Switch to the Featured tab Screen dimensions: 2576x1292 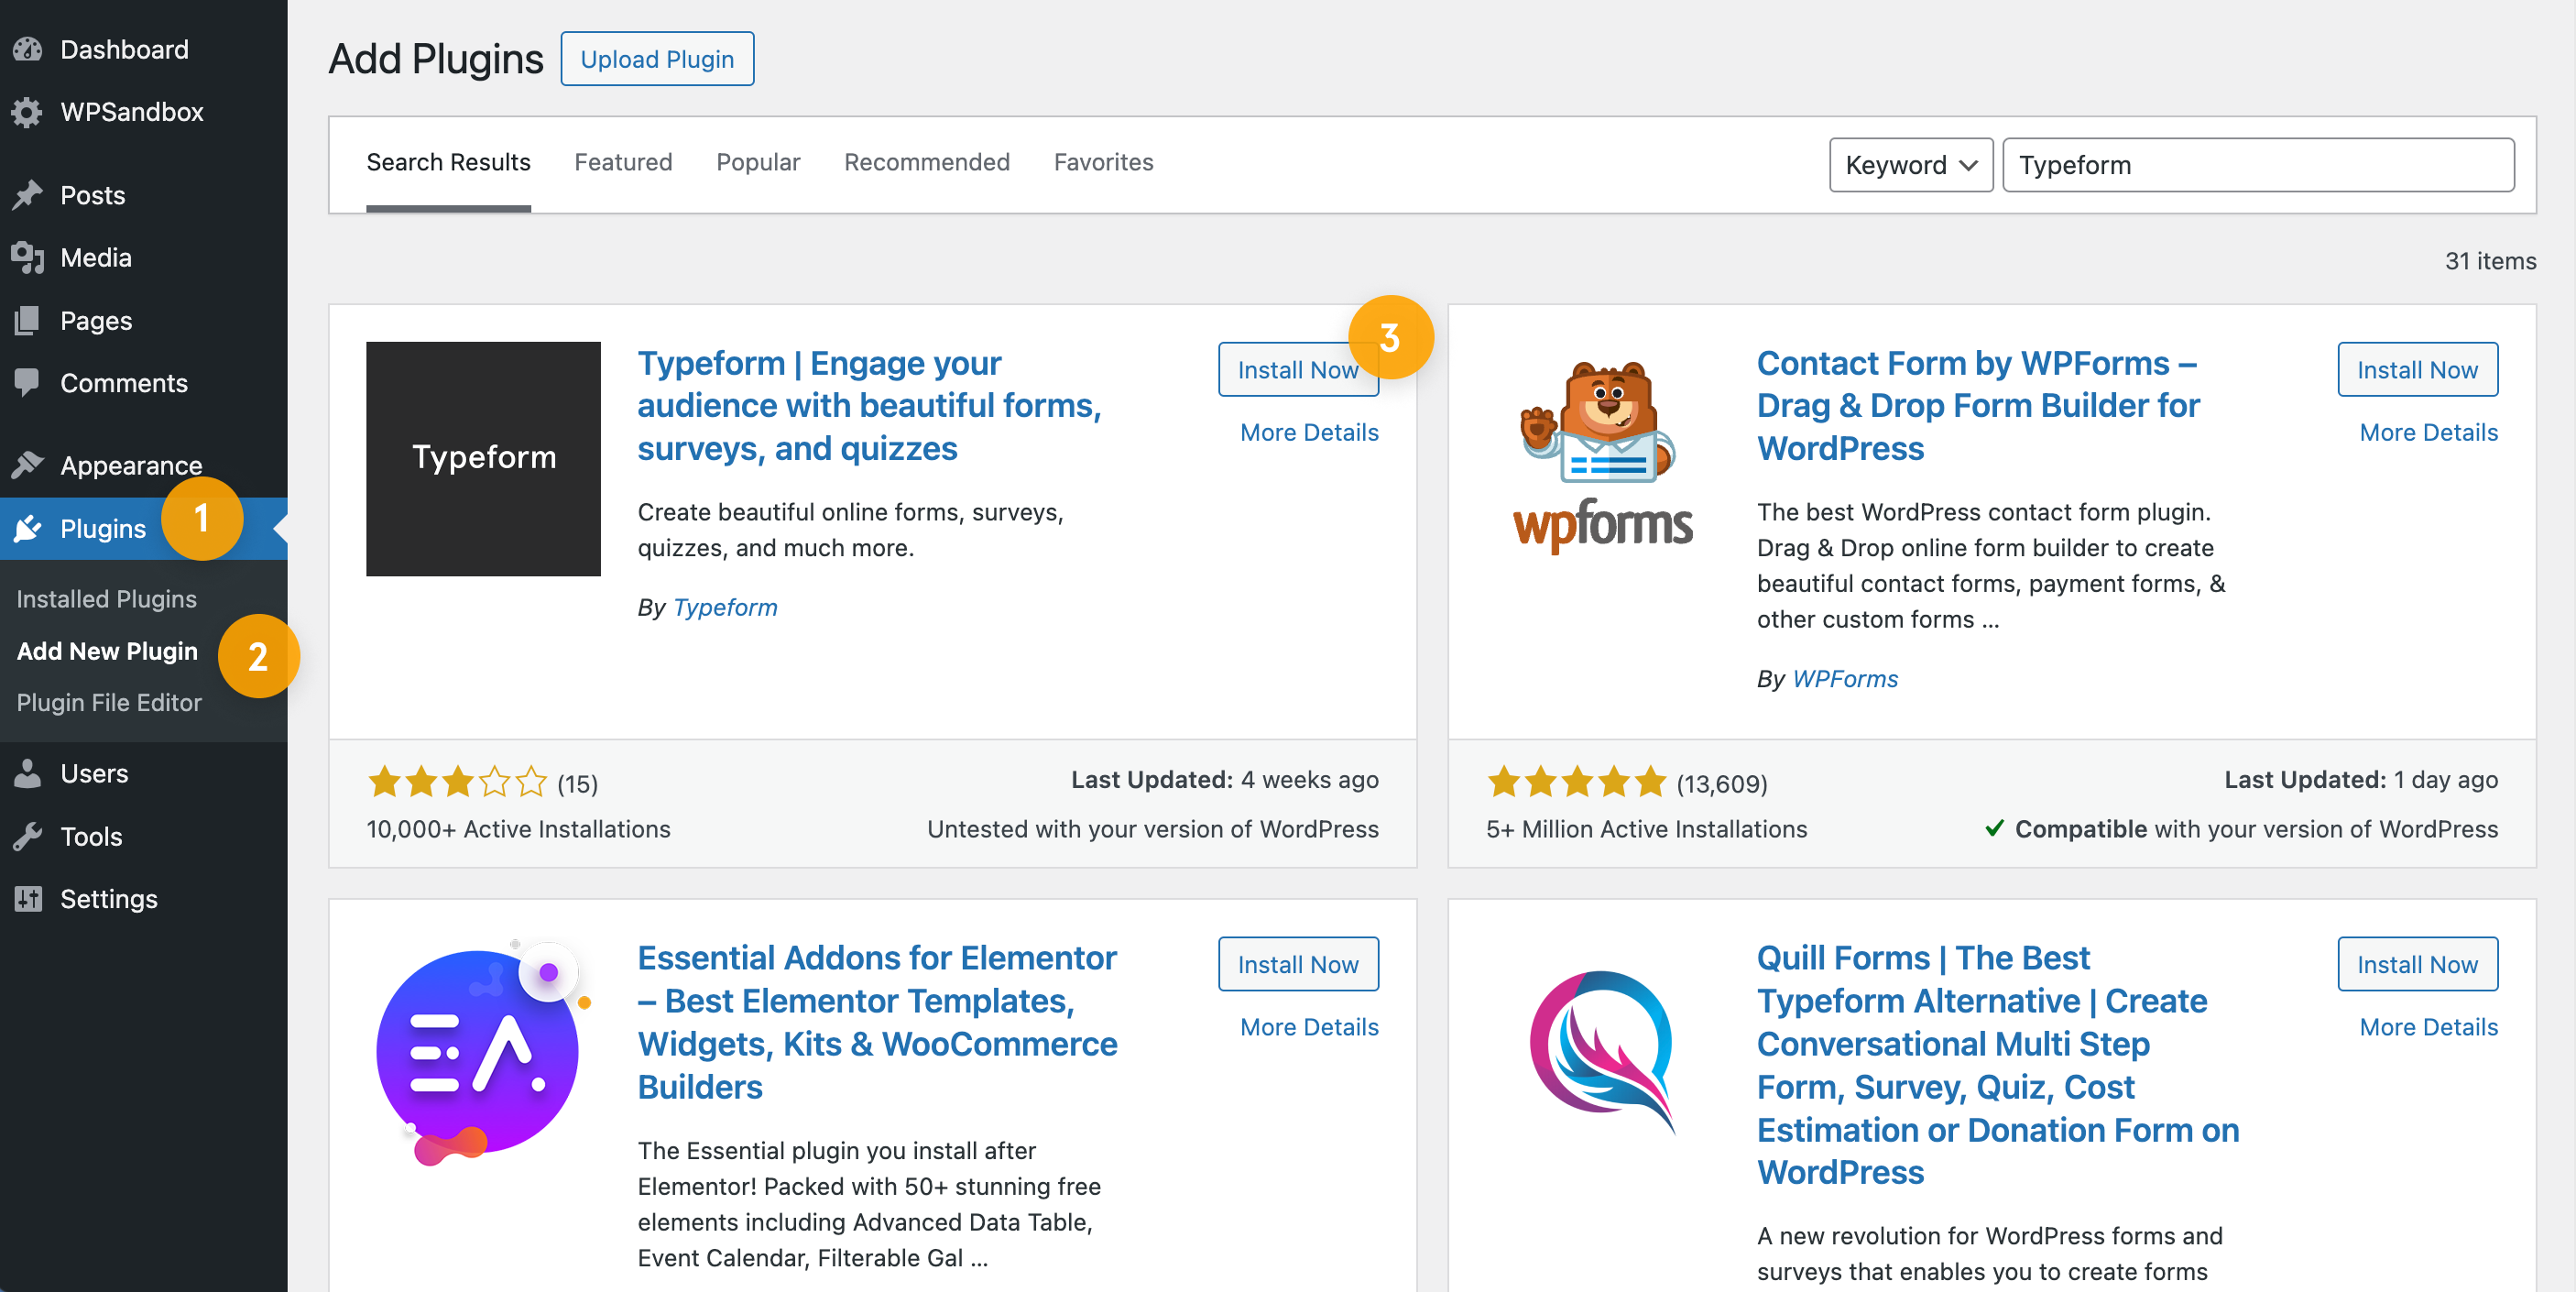[x=623, y=162]
